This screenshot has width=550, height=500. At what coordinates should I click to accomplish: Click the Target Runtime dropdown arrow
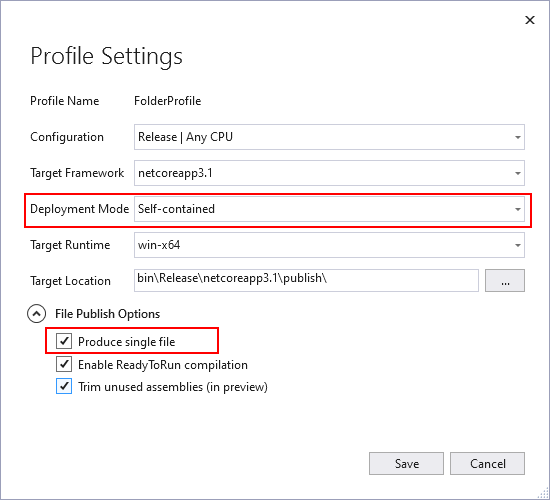pyautogui.click(x=517, y=245)
